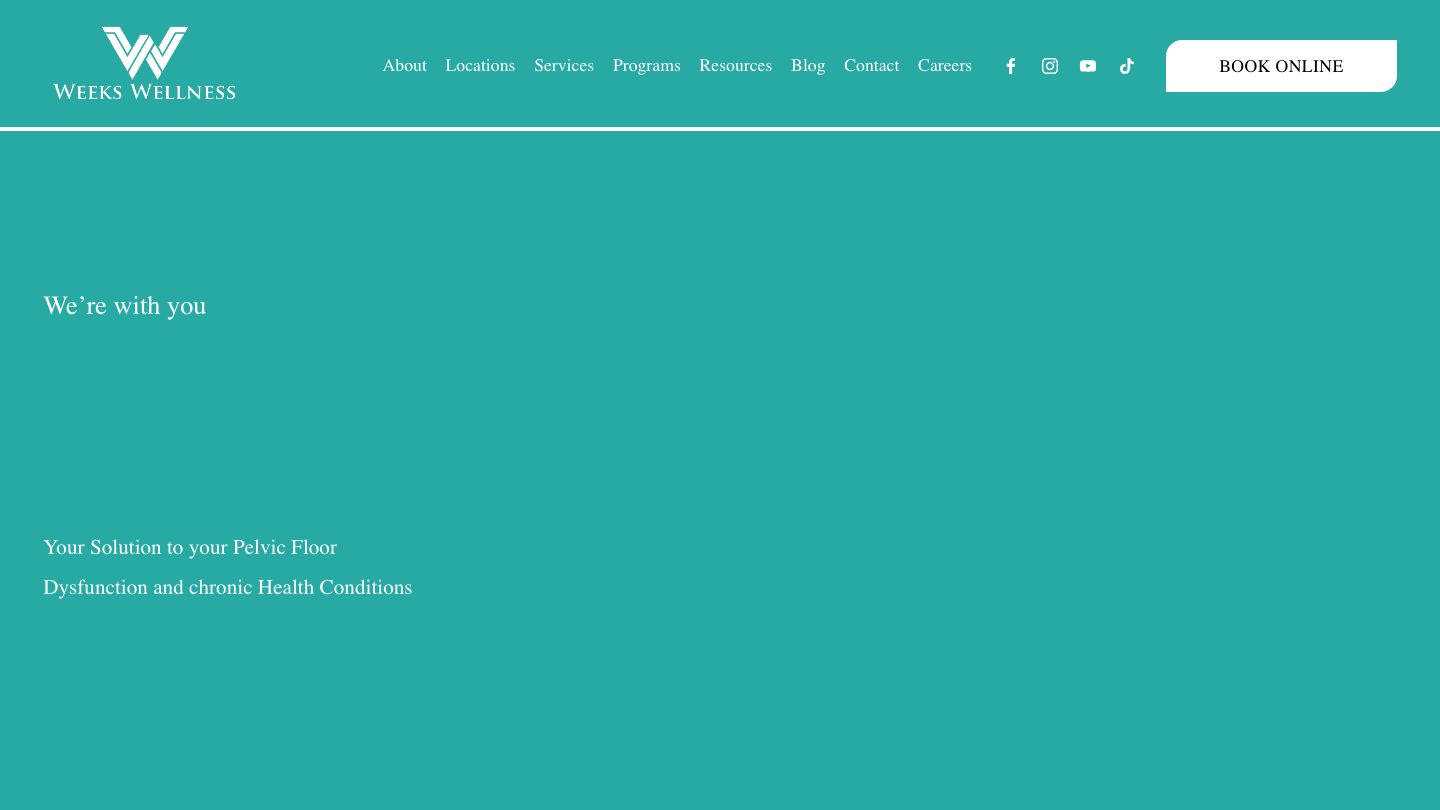Open the Facebook social icon

pyautogui.click(x=1010, y=66)
